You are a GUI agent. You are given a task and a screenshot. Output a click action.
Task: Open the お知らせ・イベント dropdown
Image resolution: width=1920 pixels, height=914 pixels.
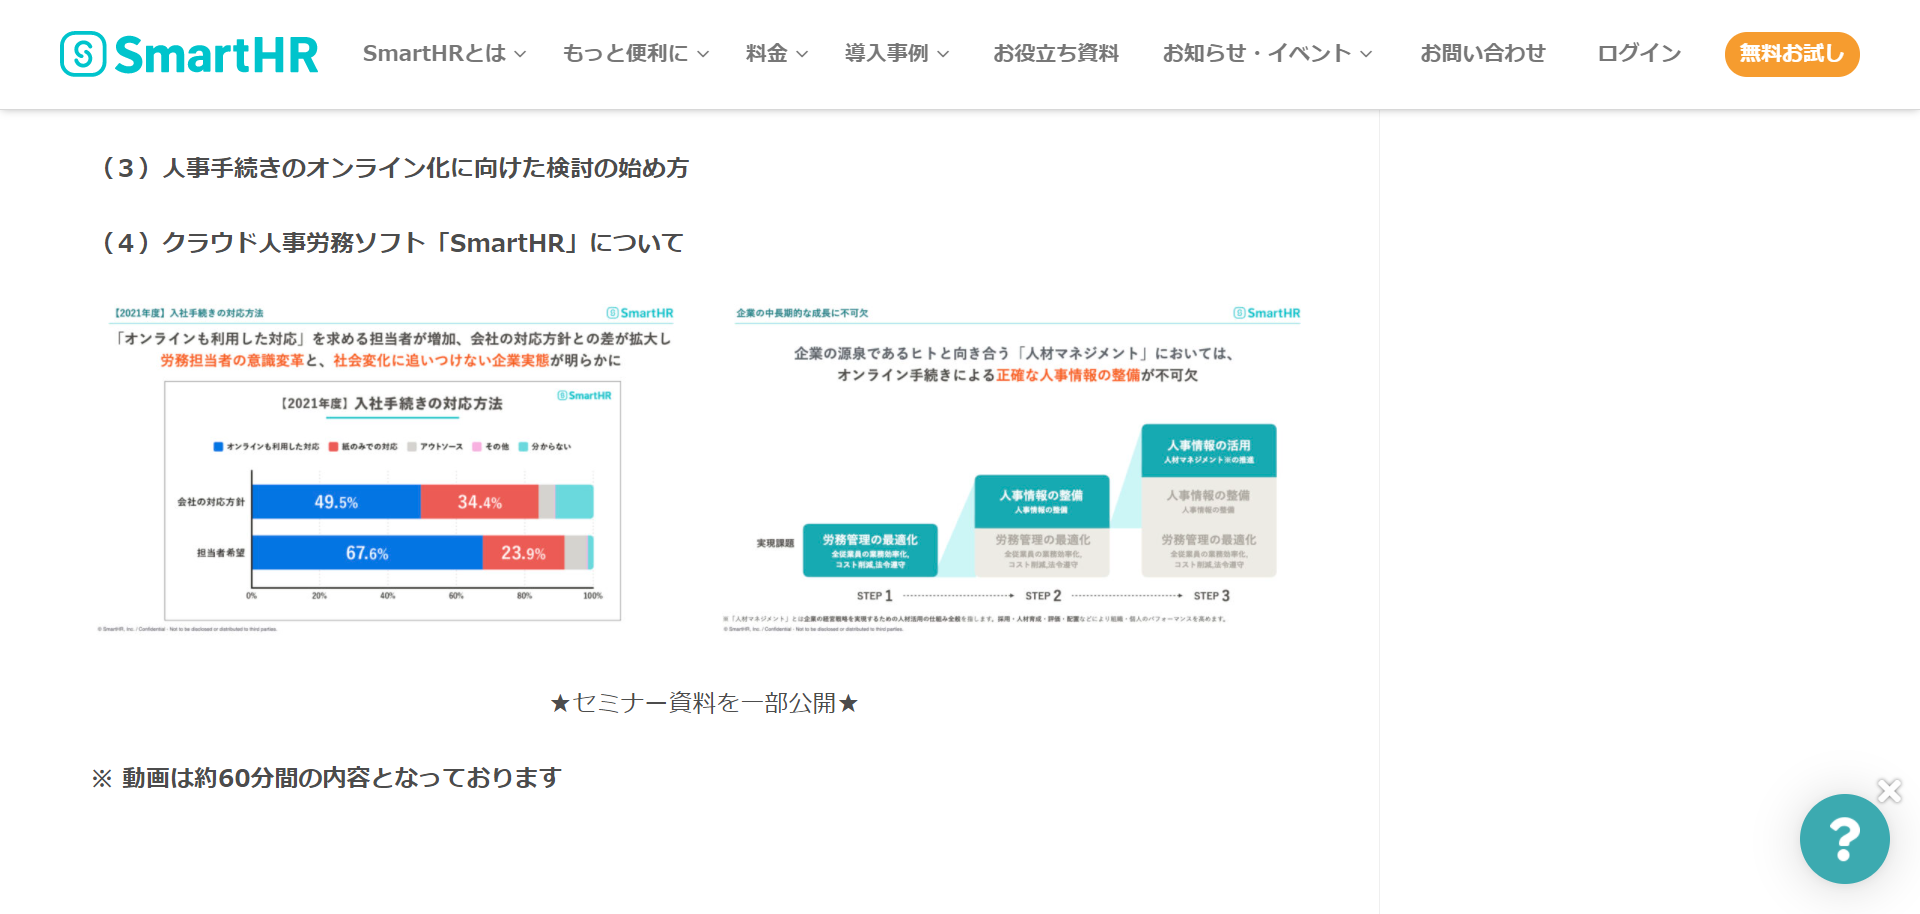point(1267,54)
